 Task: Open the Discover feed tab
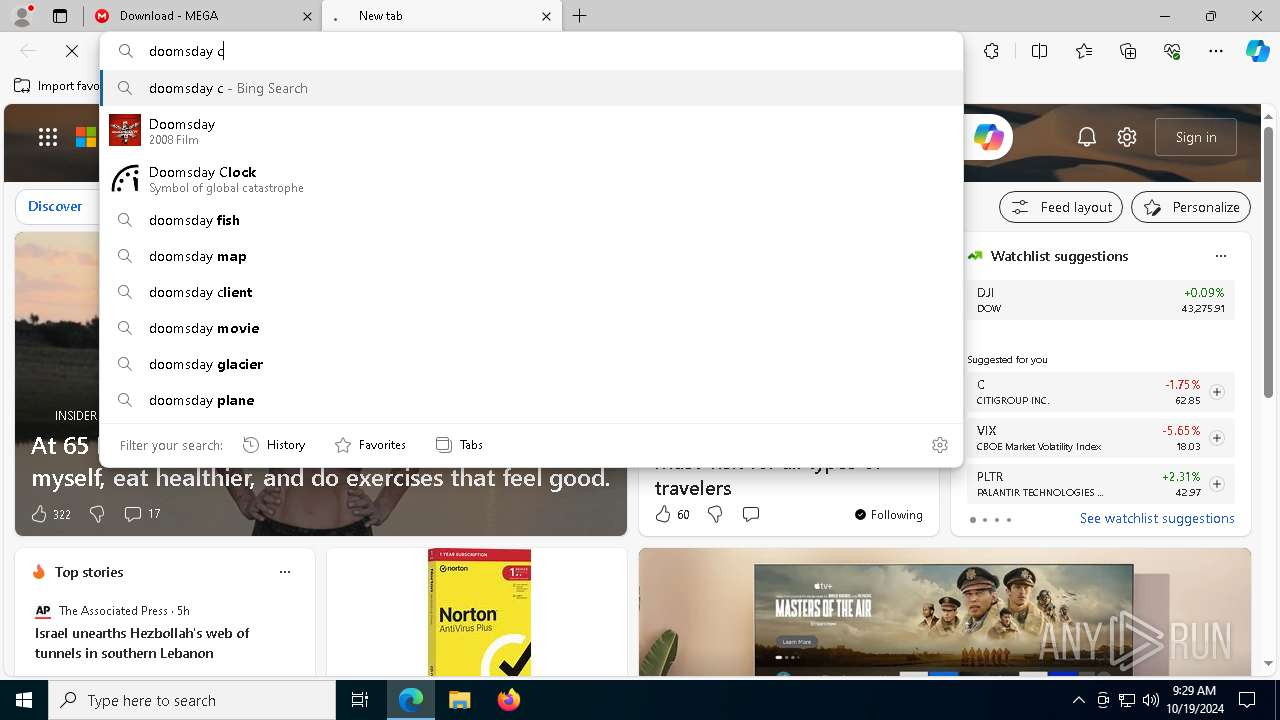(x=55, y=206)
